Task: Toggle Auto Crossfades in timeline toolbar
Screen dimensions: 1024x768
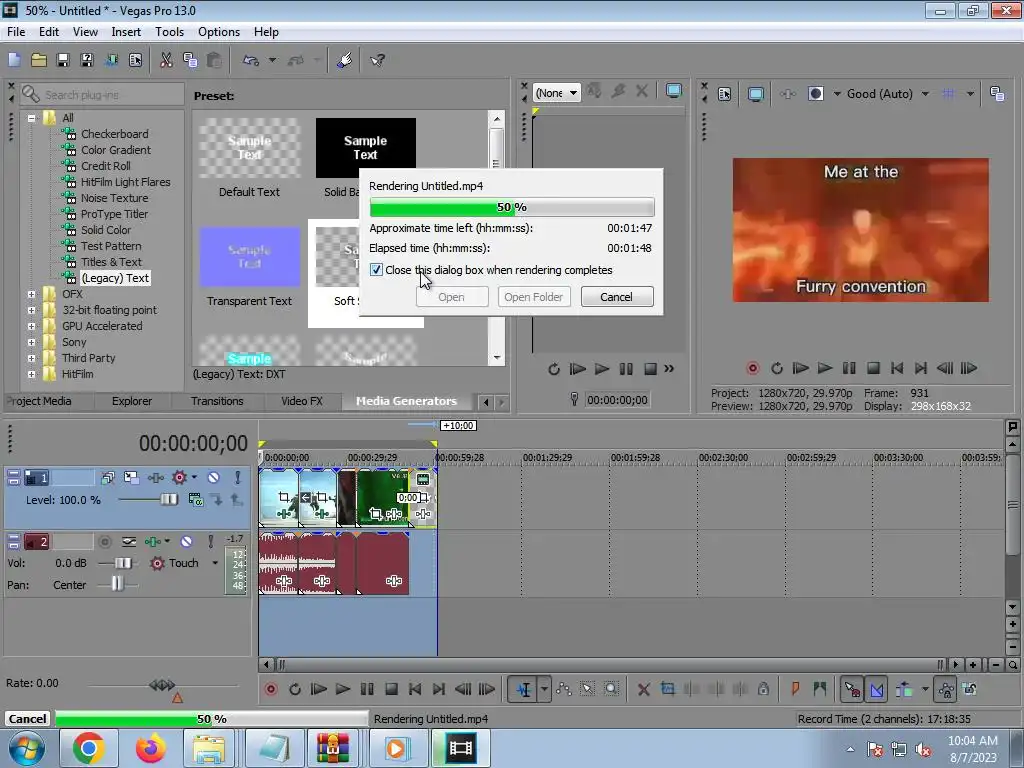Action: pyautogui.click(x=877, y=689)
